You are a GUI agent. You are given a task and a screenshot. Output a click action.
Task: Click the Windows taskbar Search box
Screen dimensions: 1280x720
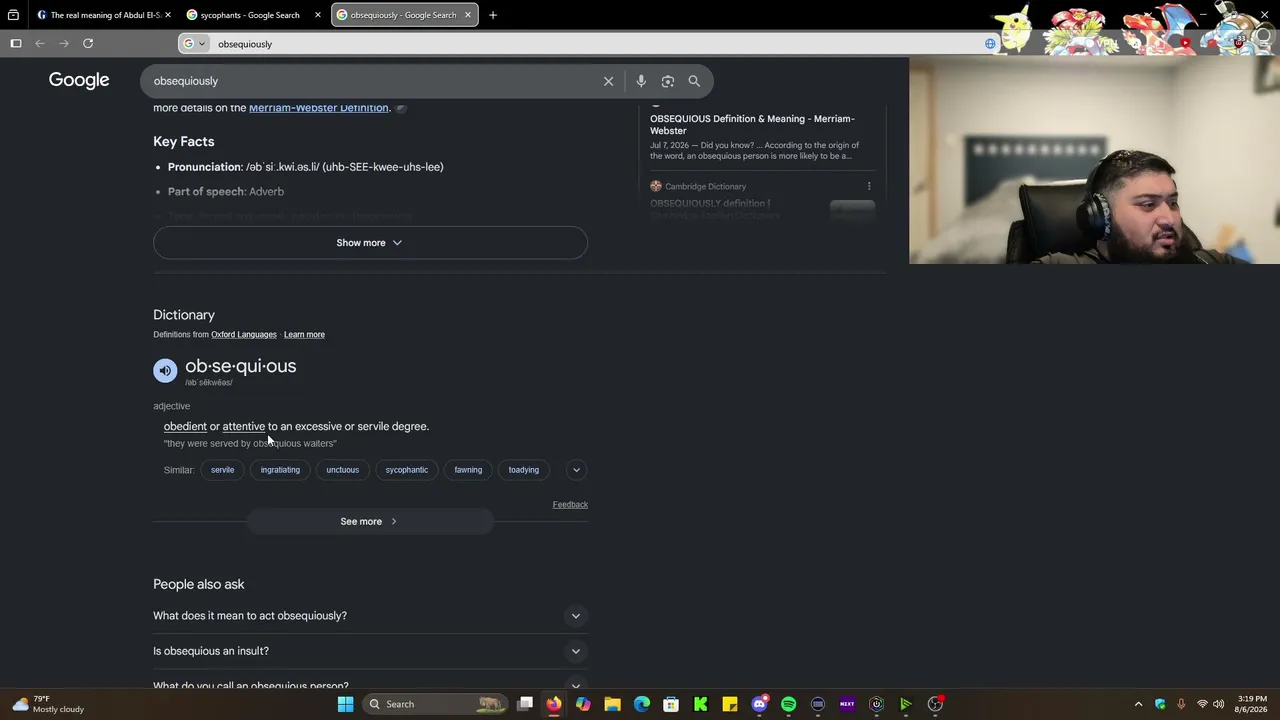pyautogui.click(x=435, y=704)
